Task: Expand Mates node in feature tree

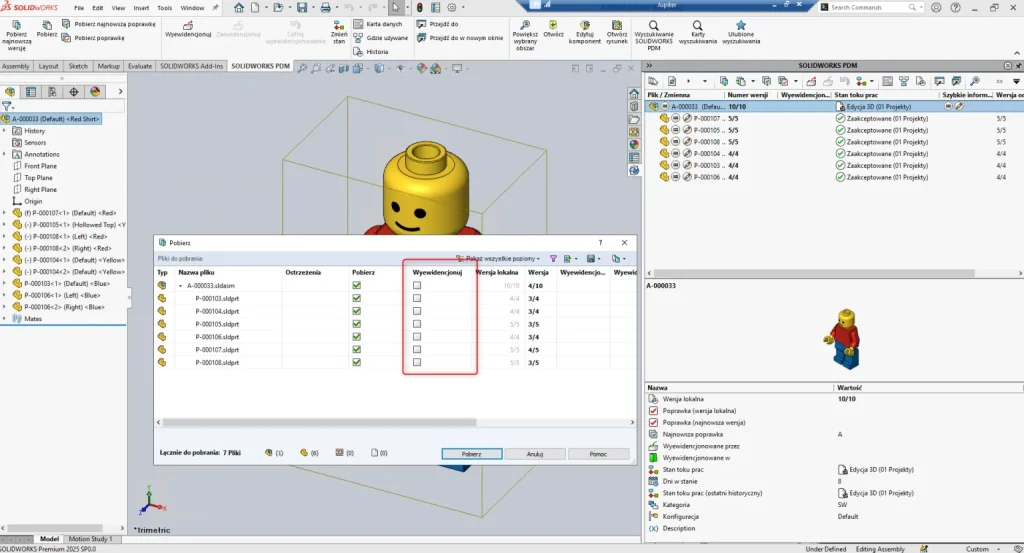Action: (x=5, y=319)
